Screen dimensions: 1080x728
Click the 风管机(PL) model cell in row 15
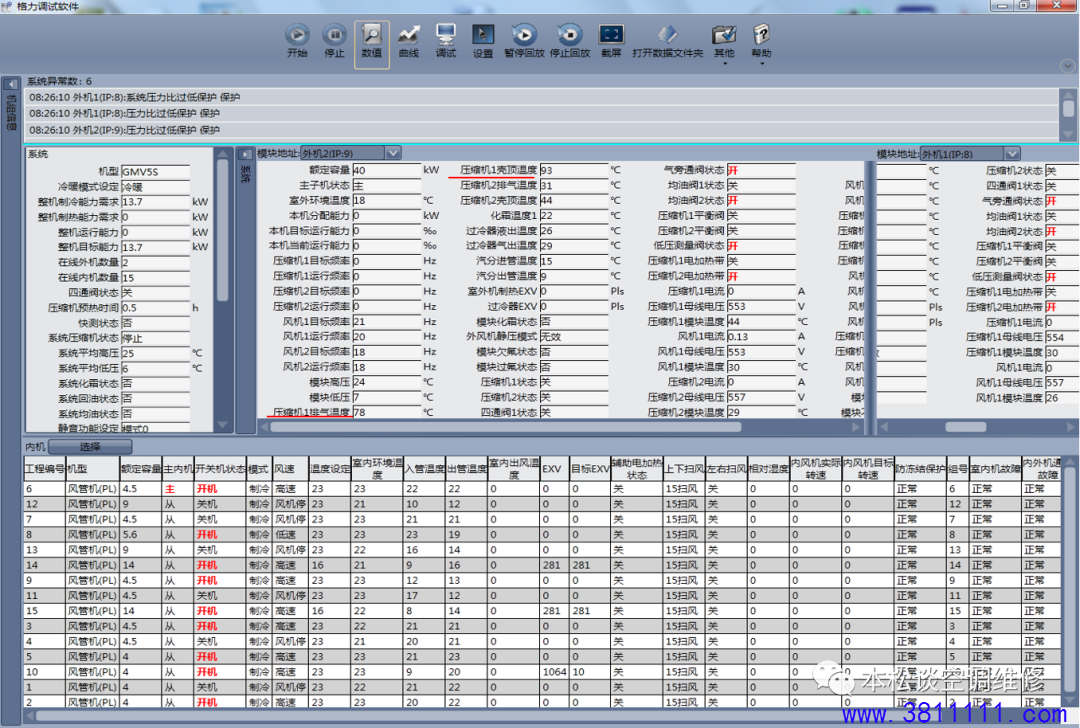pos(92,611)
